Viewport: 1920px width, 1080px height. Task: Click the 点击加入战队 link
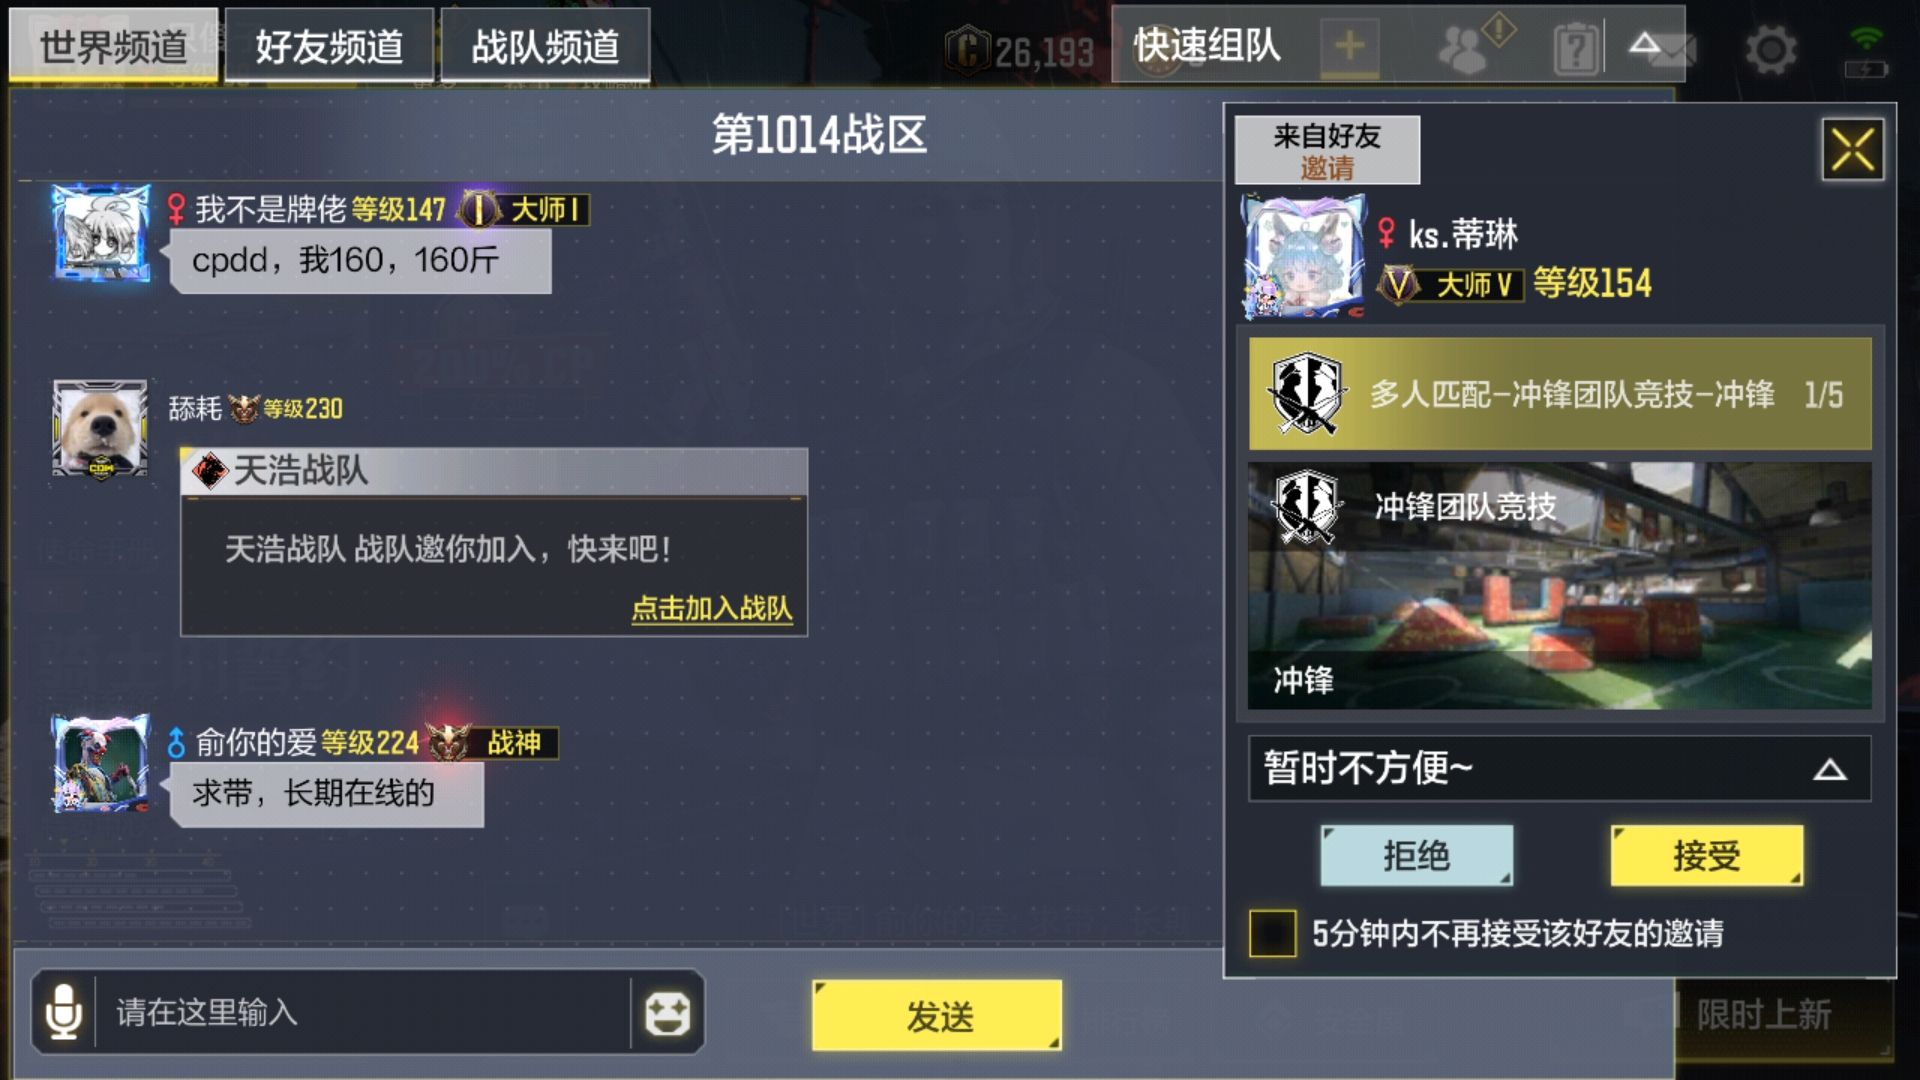tap(712, 608)
